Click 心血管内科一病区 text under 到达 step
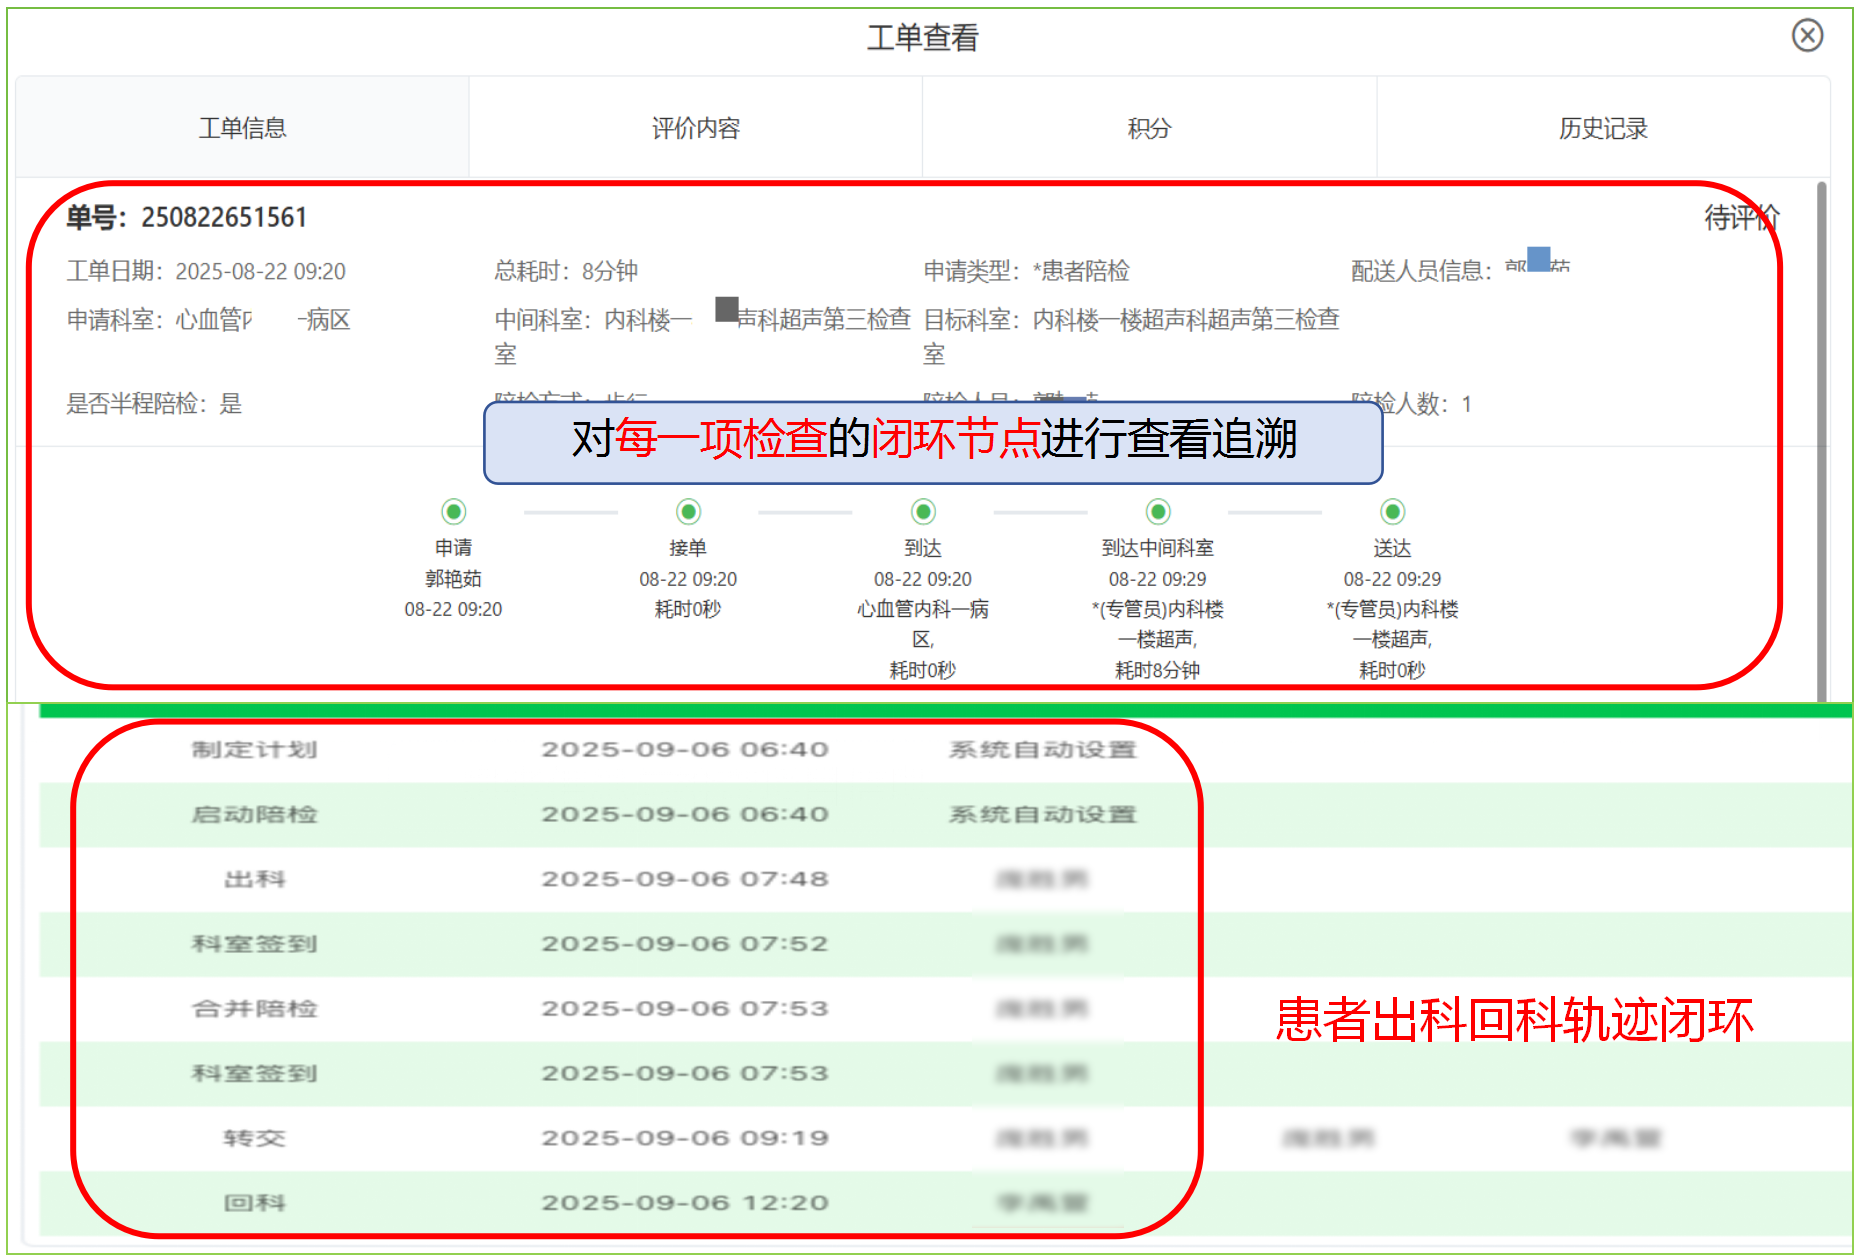 [923, 624]
